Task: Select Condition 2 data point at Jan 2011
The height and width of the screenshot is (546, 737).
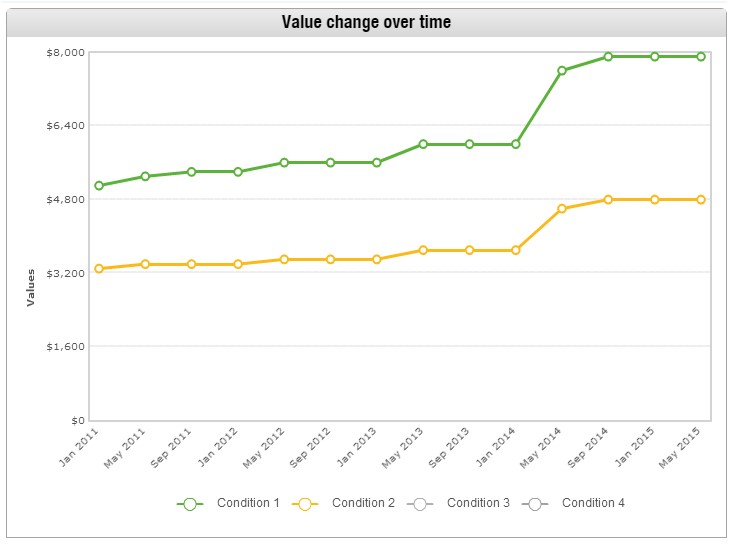Action: pyautogui.click(x=99, y=269)
